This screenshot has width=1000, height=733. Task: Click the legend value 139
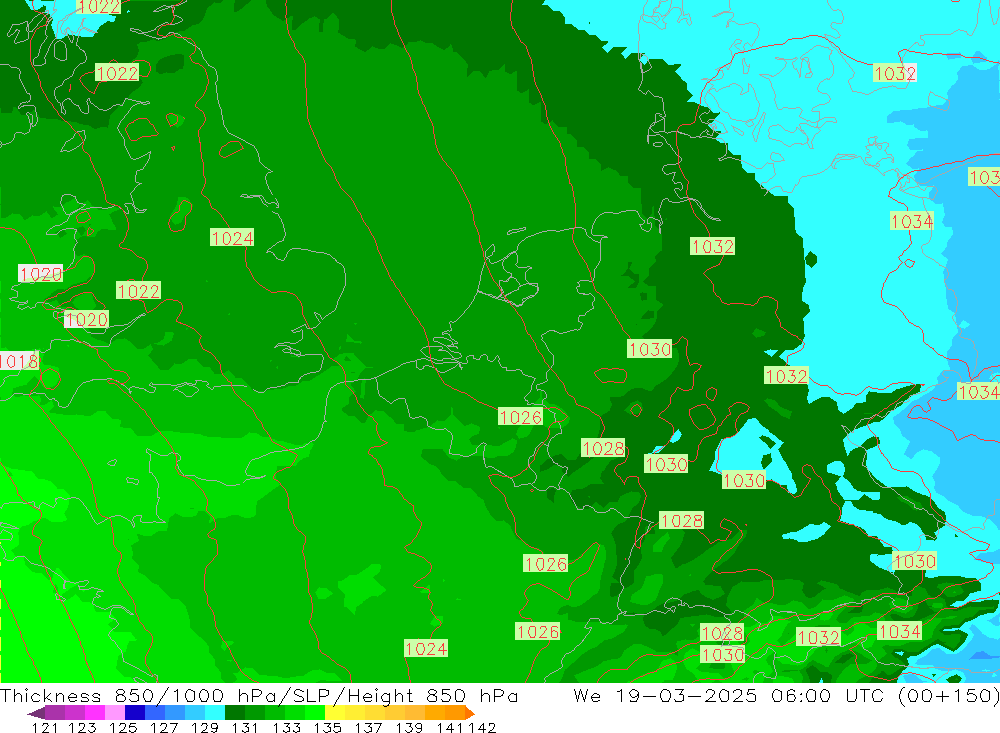(x=409, y=727)
